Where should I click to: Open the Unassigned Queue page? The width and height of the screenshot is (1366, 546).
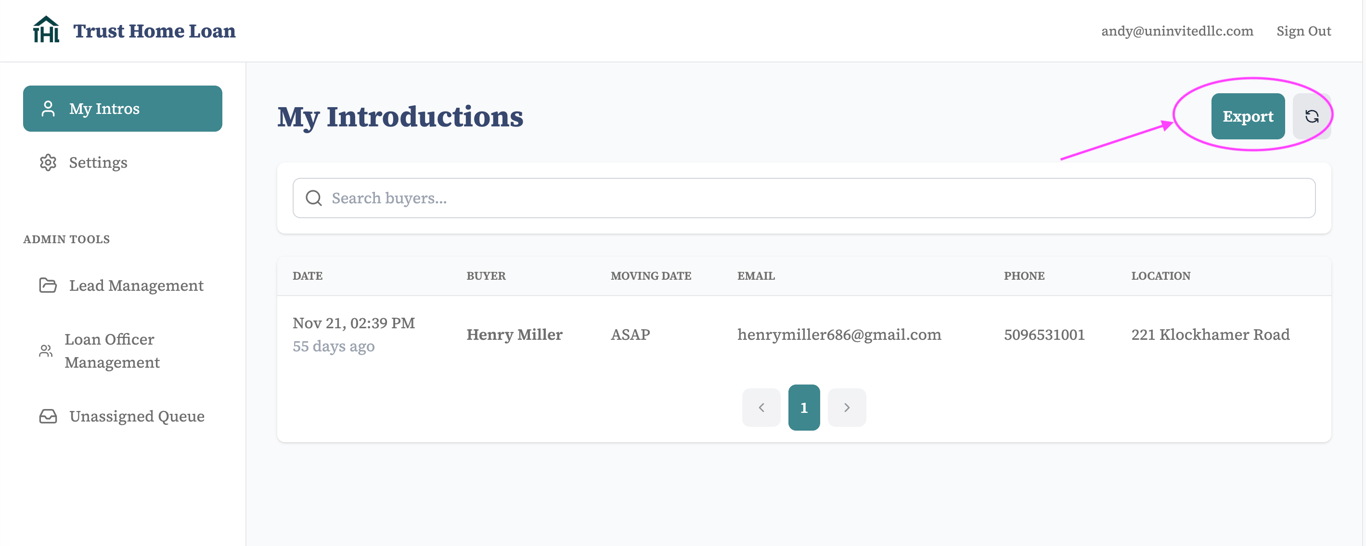click(136, 416)
